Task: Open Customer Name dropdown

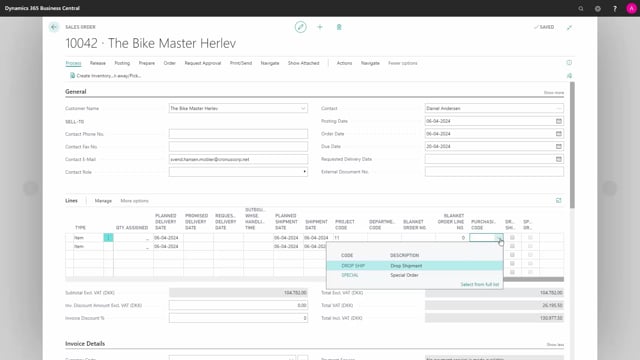Action: [303, 109]
